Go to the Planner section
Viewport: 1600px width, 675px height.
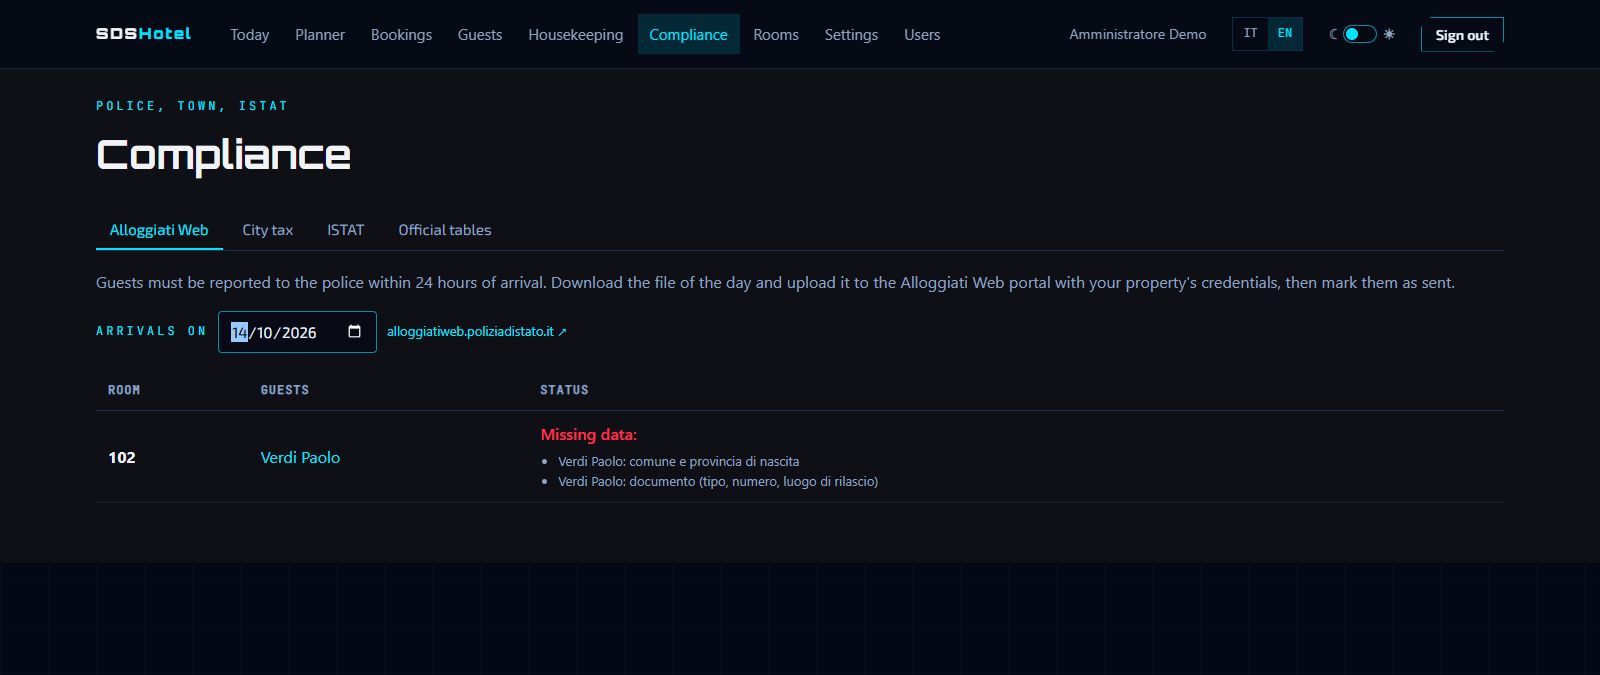click(x=320, y=34)
